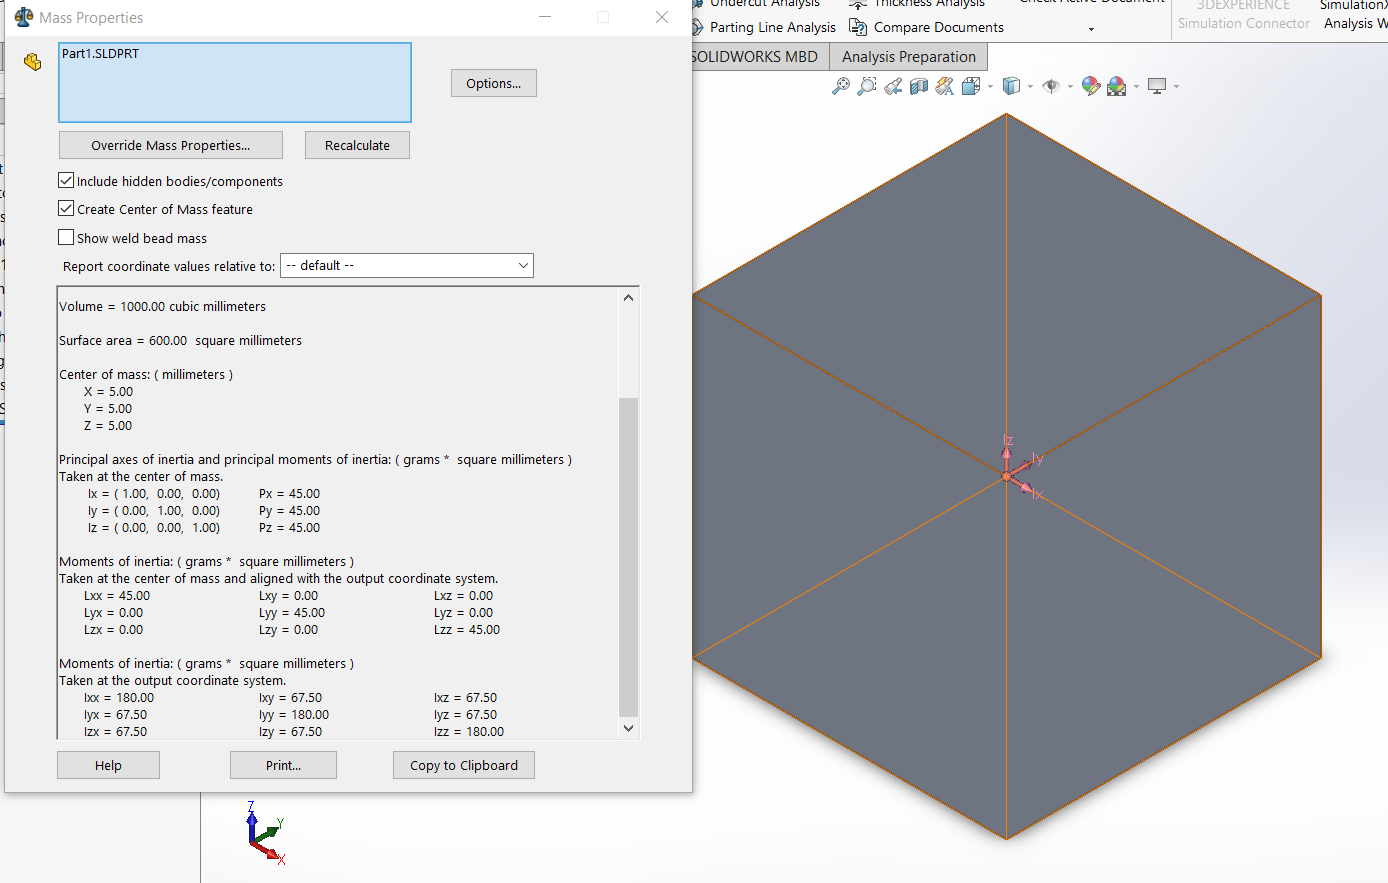Expand the Hide/Show Items dropdown arrow
This screenshot has height=883, width=1388.
point(1070,87)
